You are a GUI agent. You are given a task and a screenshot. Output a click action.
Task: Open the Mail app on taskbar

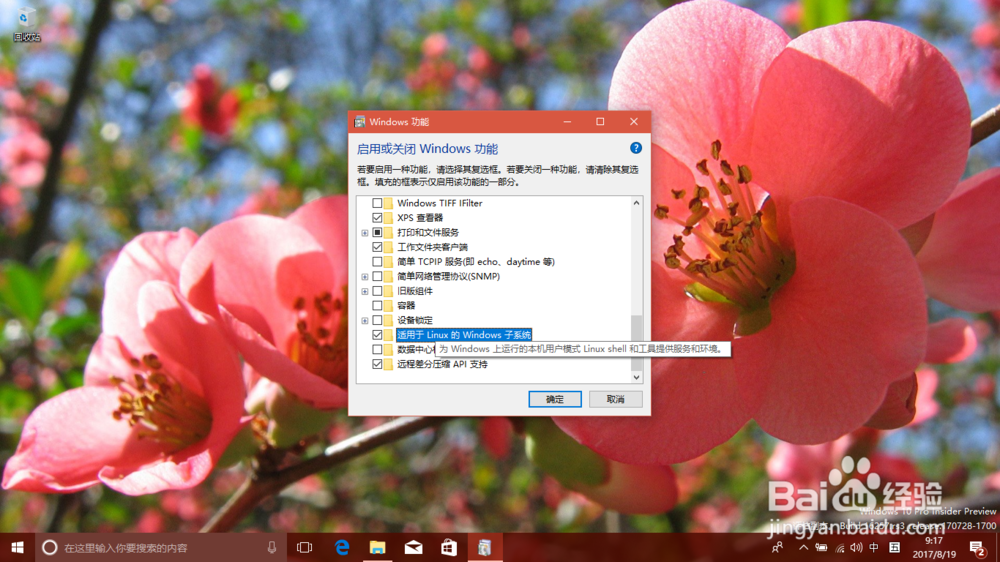(x=413, y=547)
